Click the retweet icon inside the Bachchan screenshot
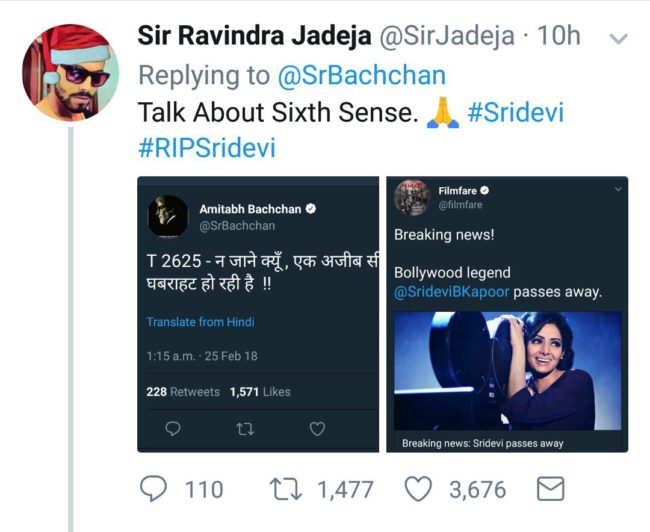 245,429
